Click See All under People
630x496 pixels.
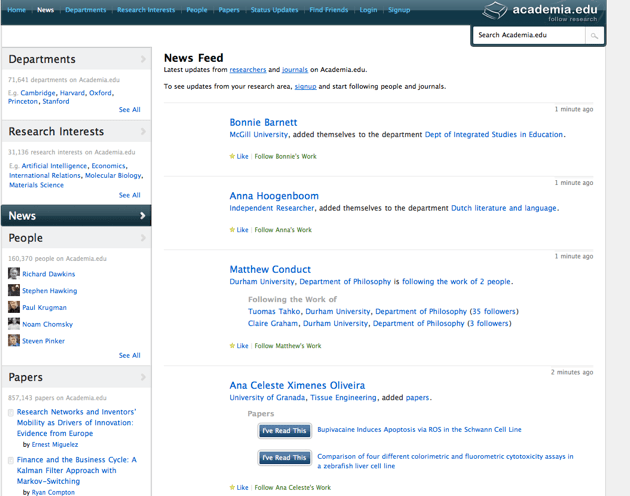tap(129, 356)
